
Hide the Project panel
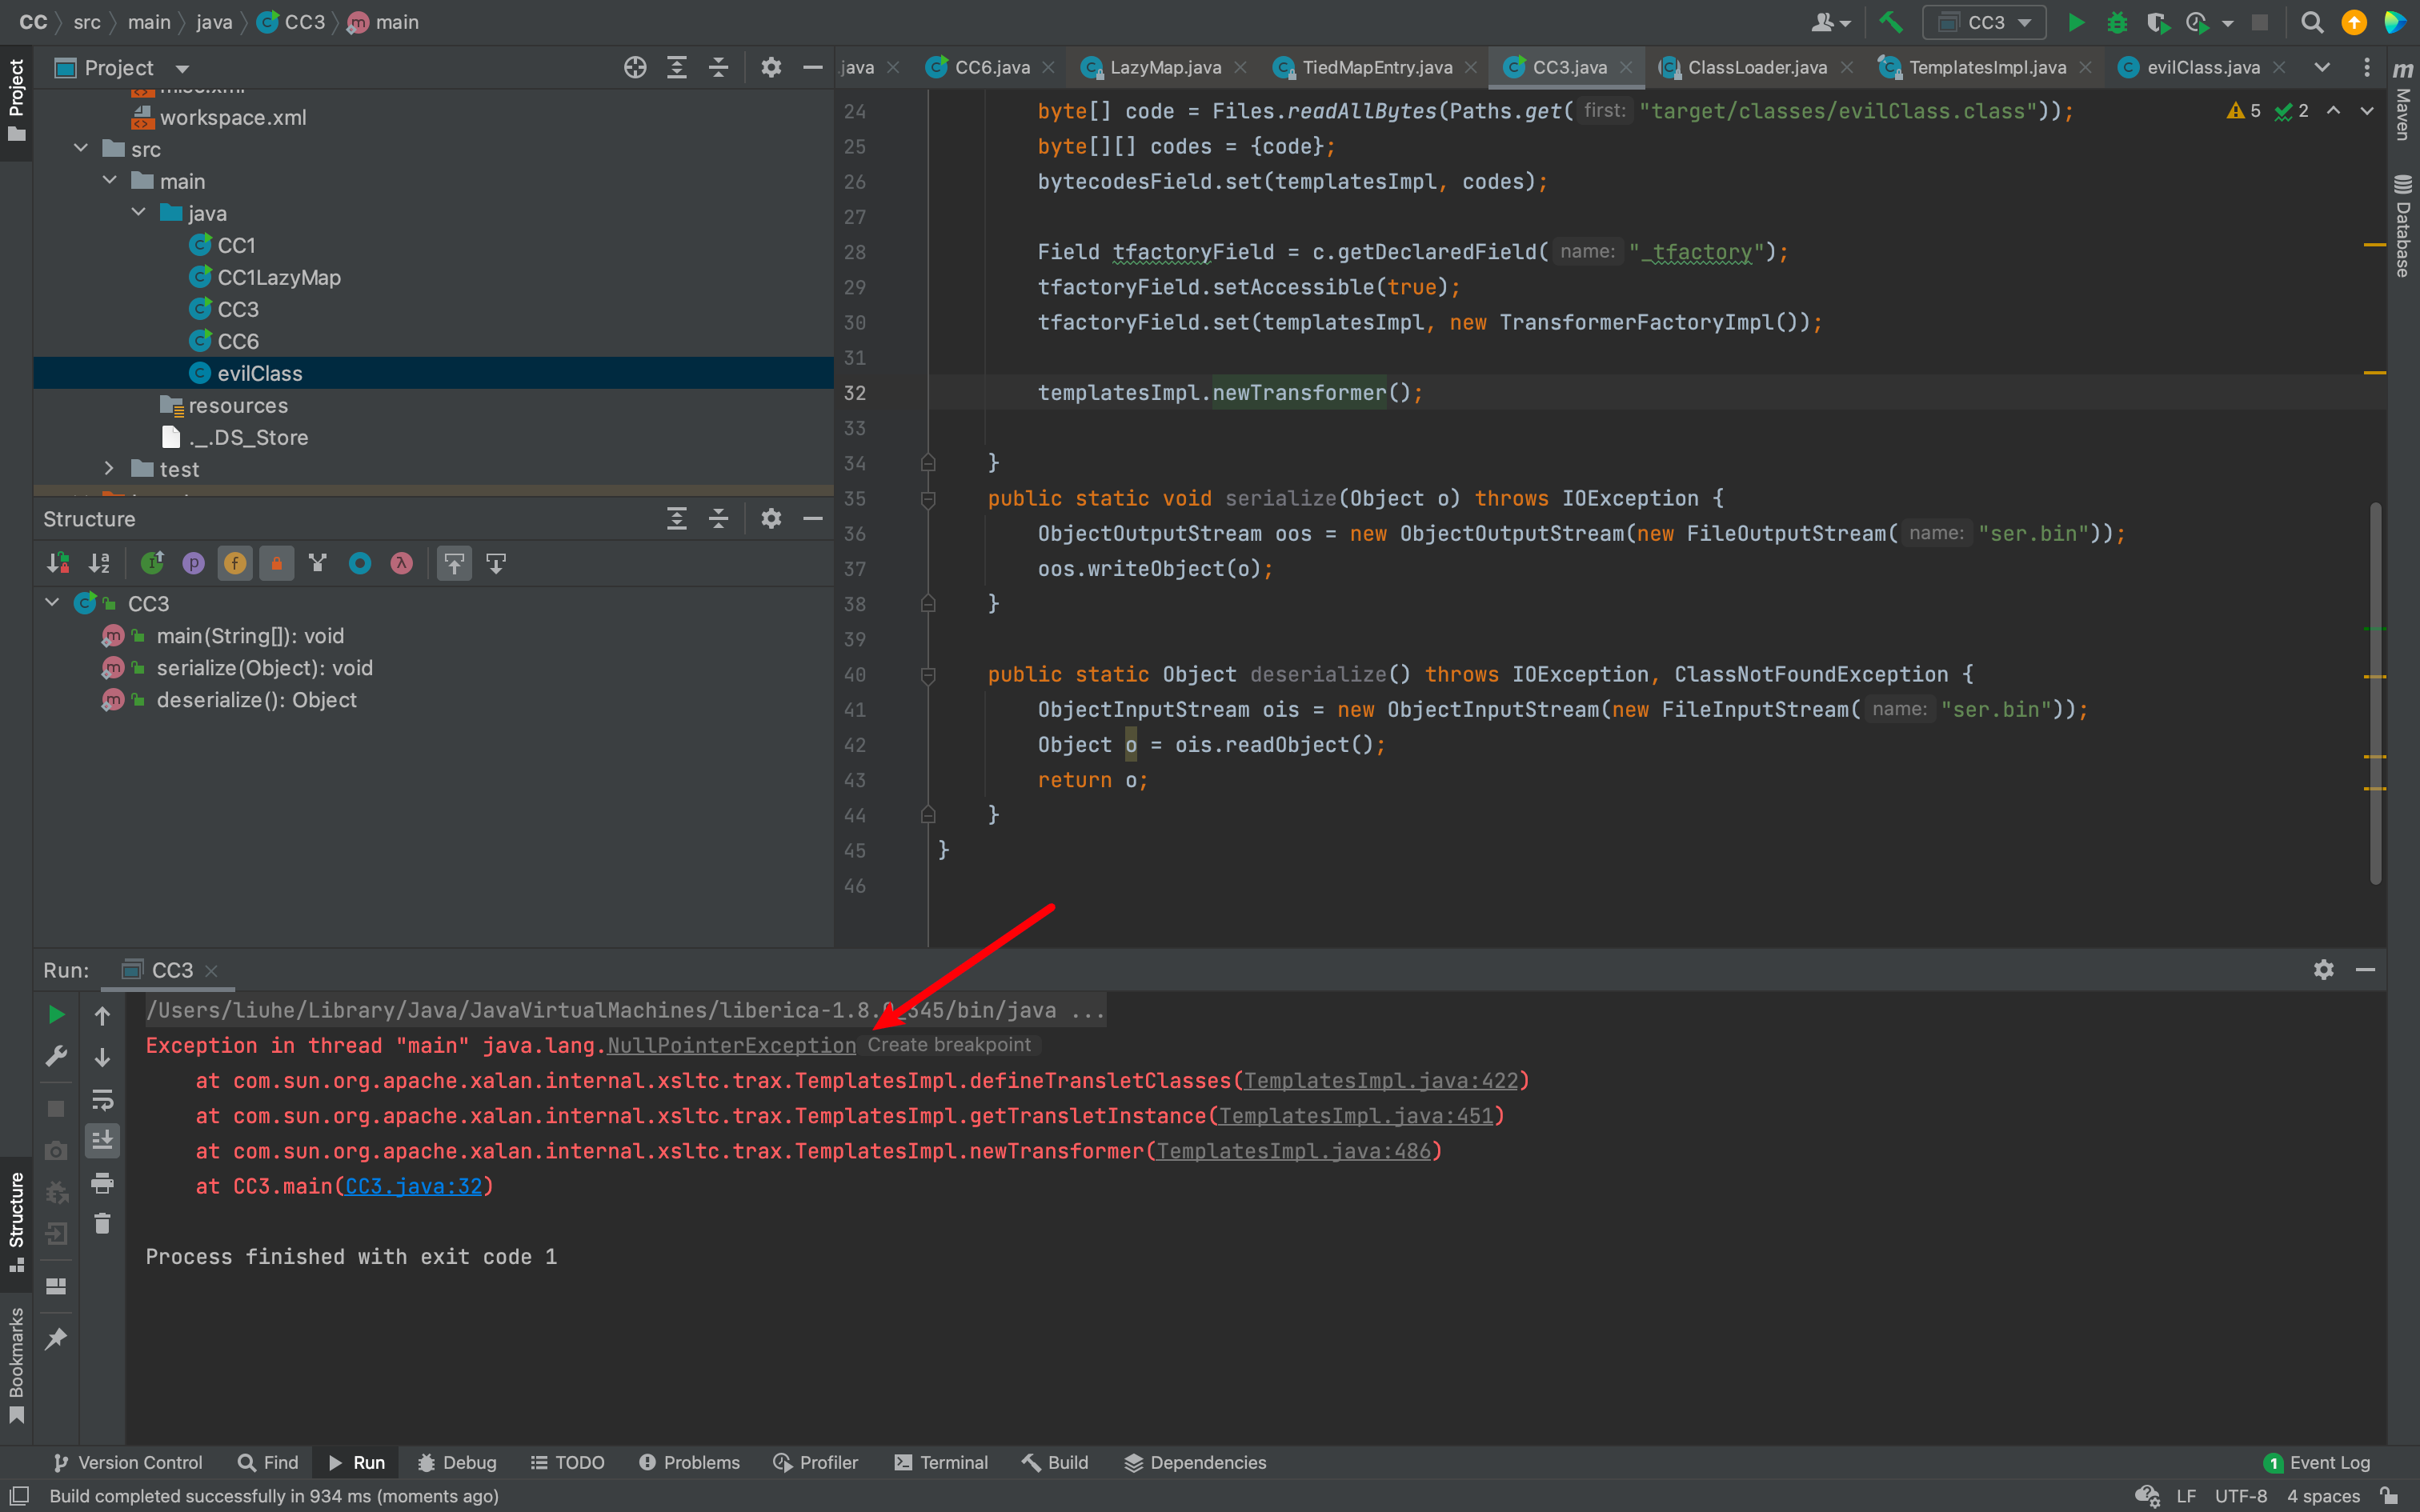tap(813, 67)
